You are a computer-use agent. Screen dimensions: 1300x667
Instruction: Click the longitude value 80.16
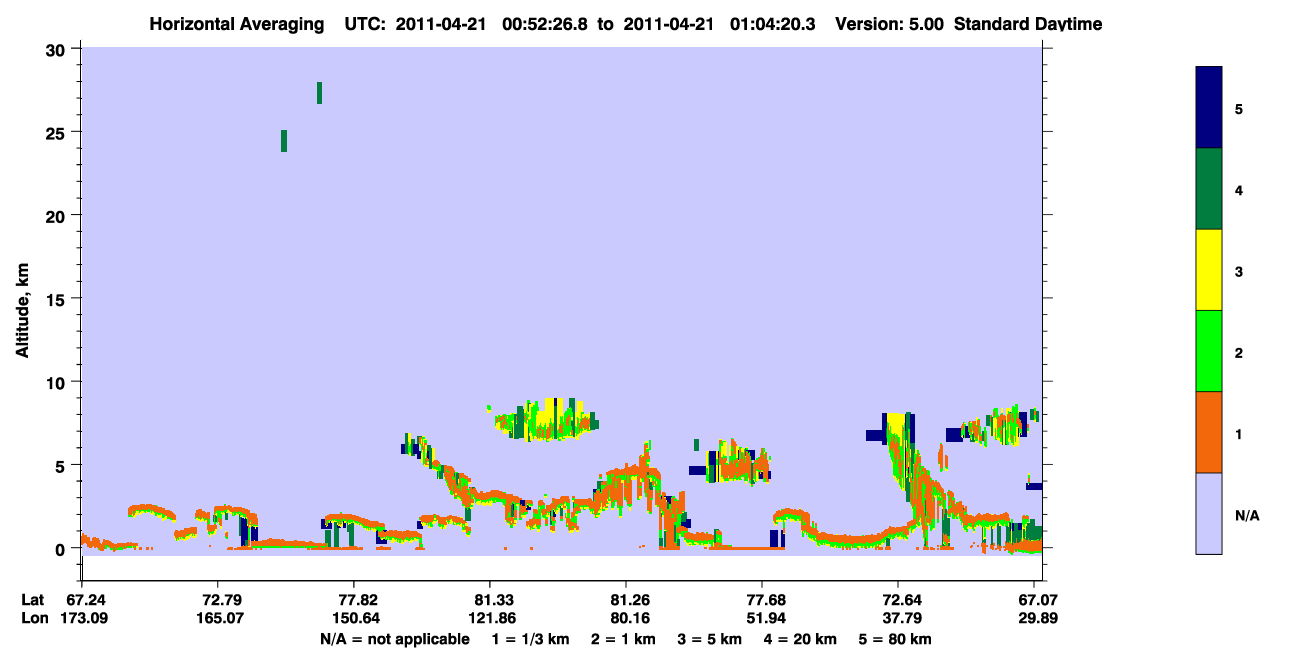[626, 618]
